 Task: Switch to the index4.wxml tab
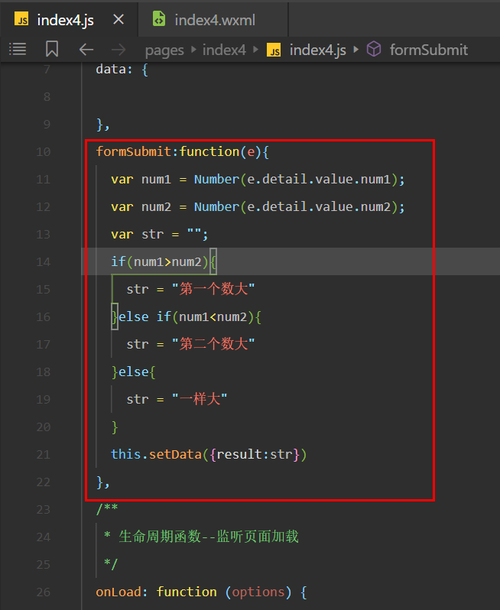pos(213,19)
